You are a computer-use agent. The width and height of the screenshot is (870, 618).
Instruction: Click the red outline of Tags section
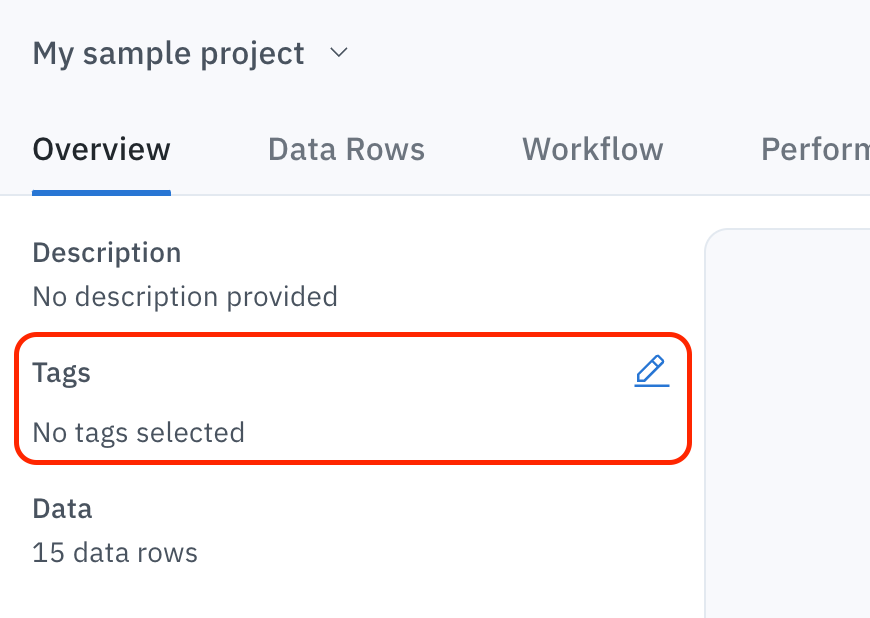click(x=353, y=335)
